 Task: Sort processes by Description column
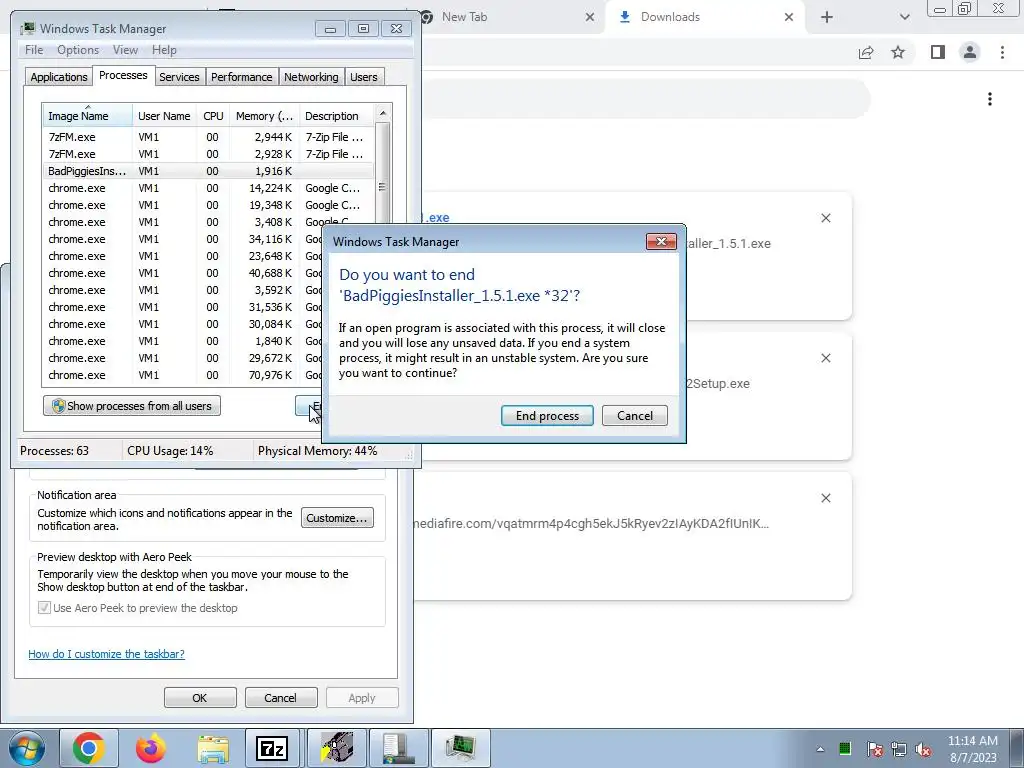(x=337, y=116)
